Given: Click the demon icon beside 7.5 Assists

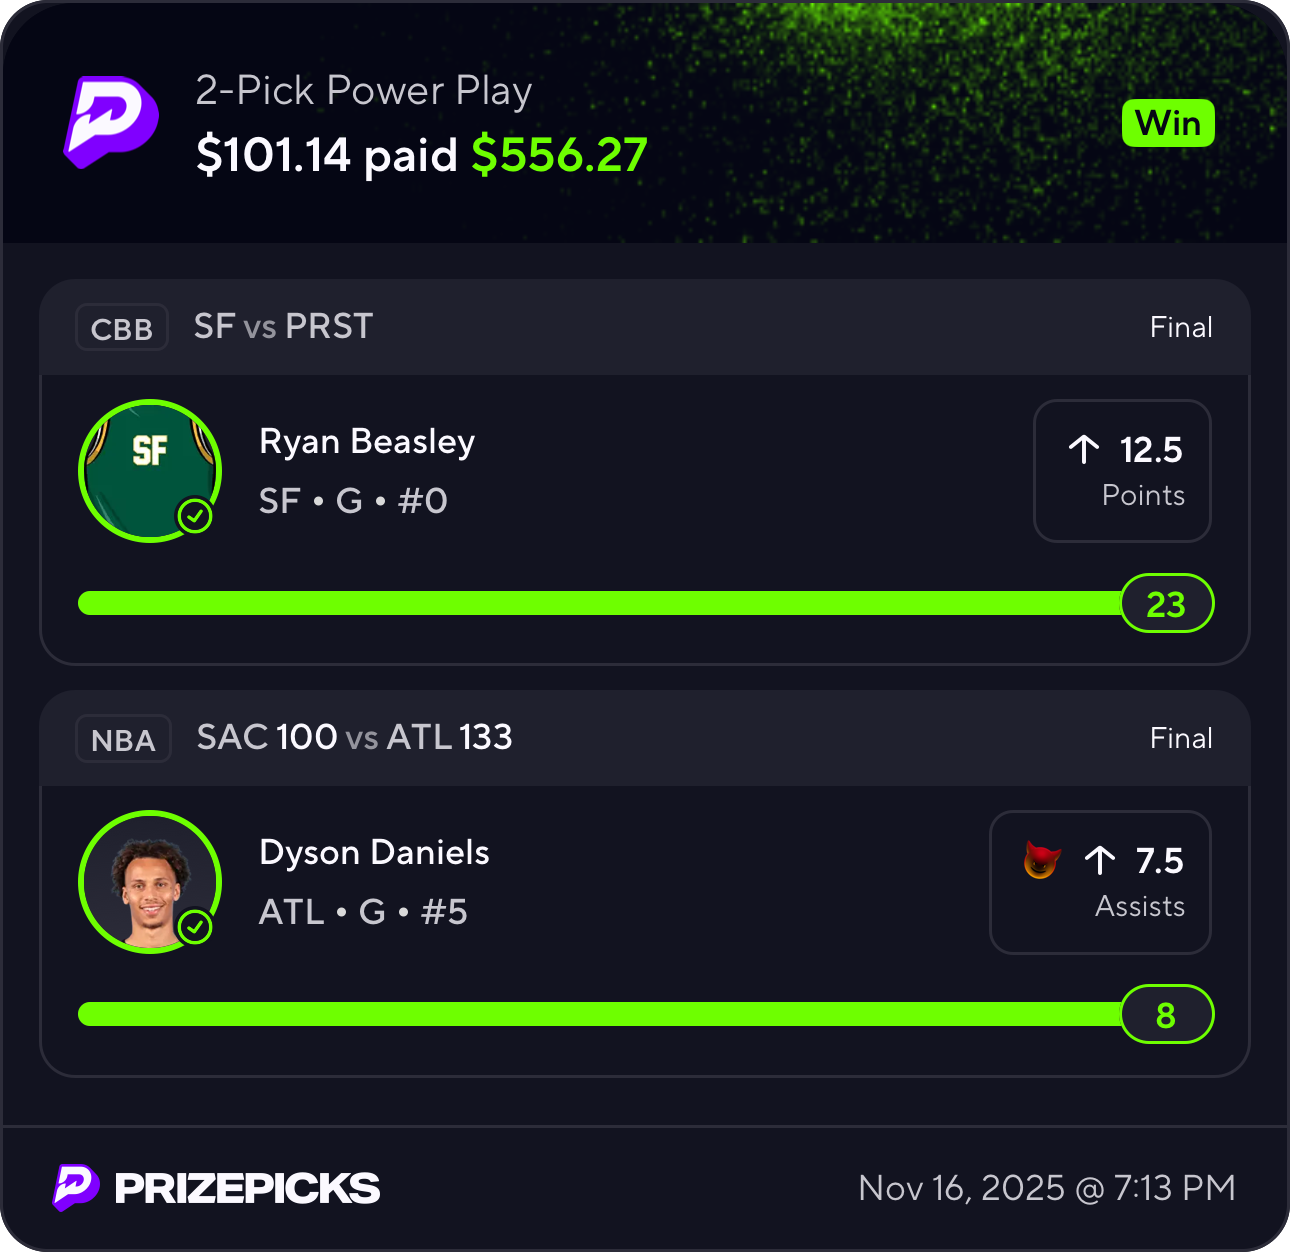Looking at the screenshot, I should click(1041, 860).
